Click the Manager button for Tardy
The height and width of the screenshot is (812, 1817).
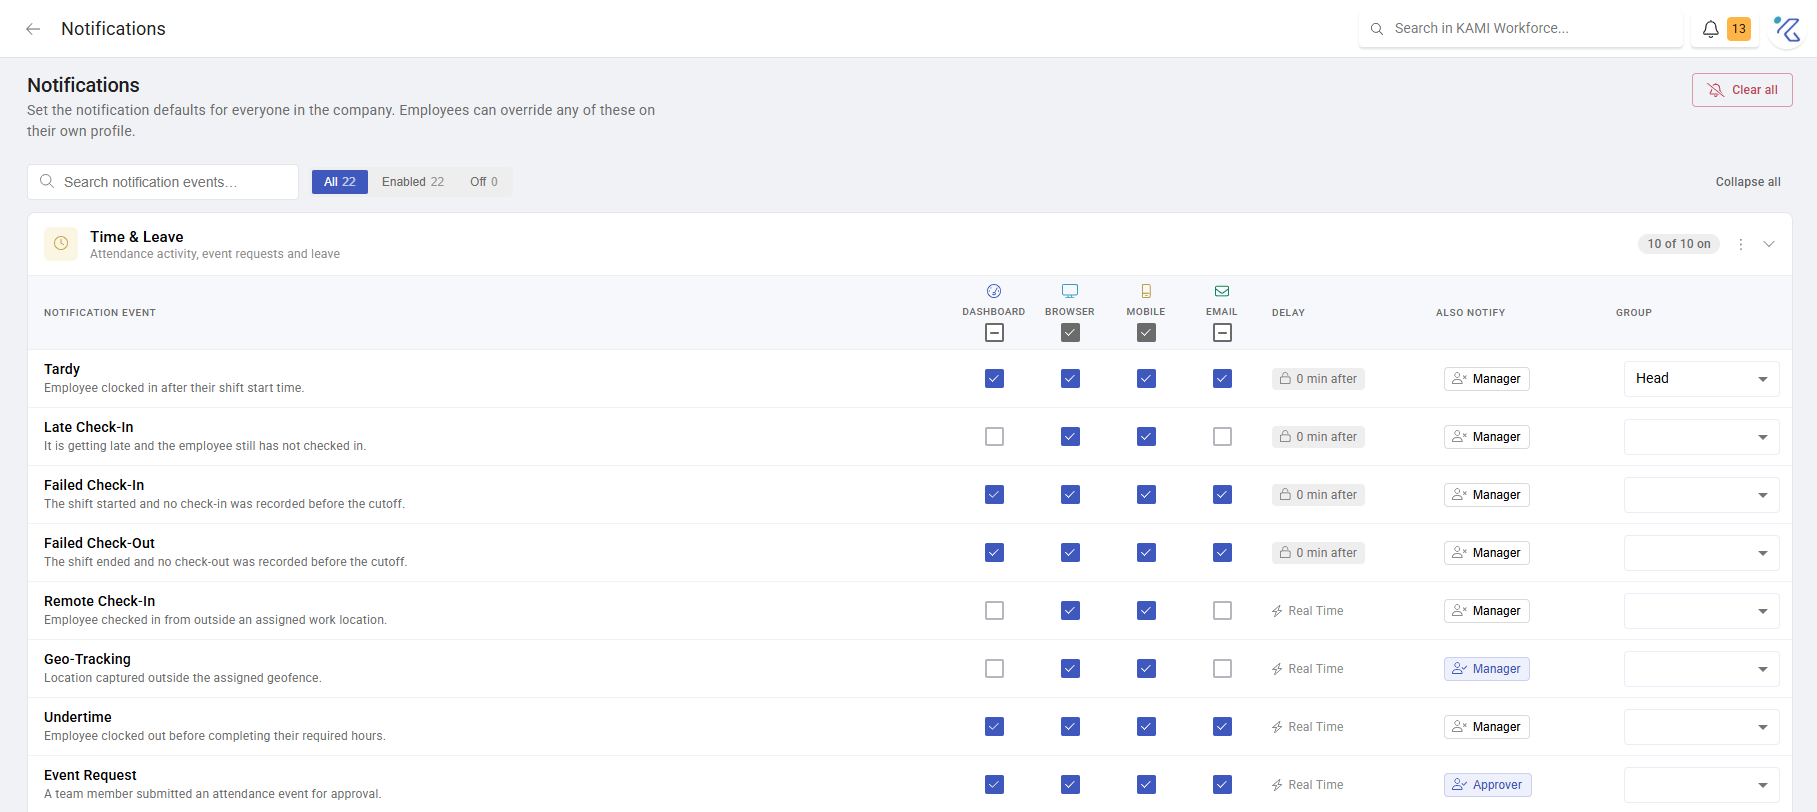tap(1487, 379)
